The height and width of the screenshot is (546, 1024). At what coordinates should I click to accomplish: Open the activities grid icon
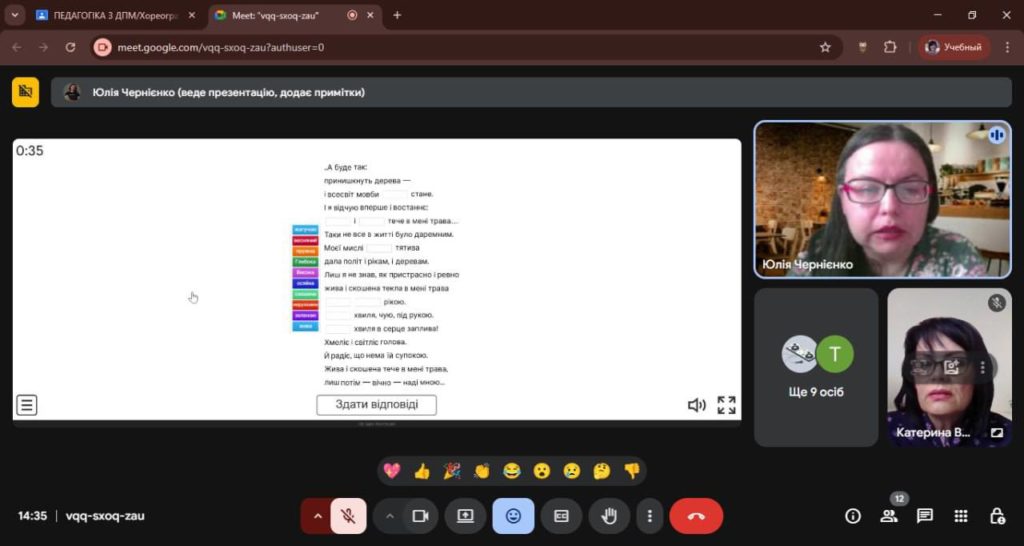[x=961, y=516]
